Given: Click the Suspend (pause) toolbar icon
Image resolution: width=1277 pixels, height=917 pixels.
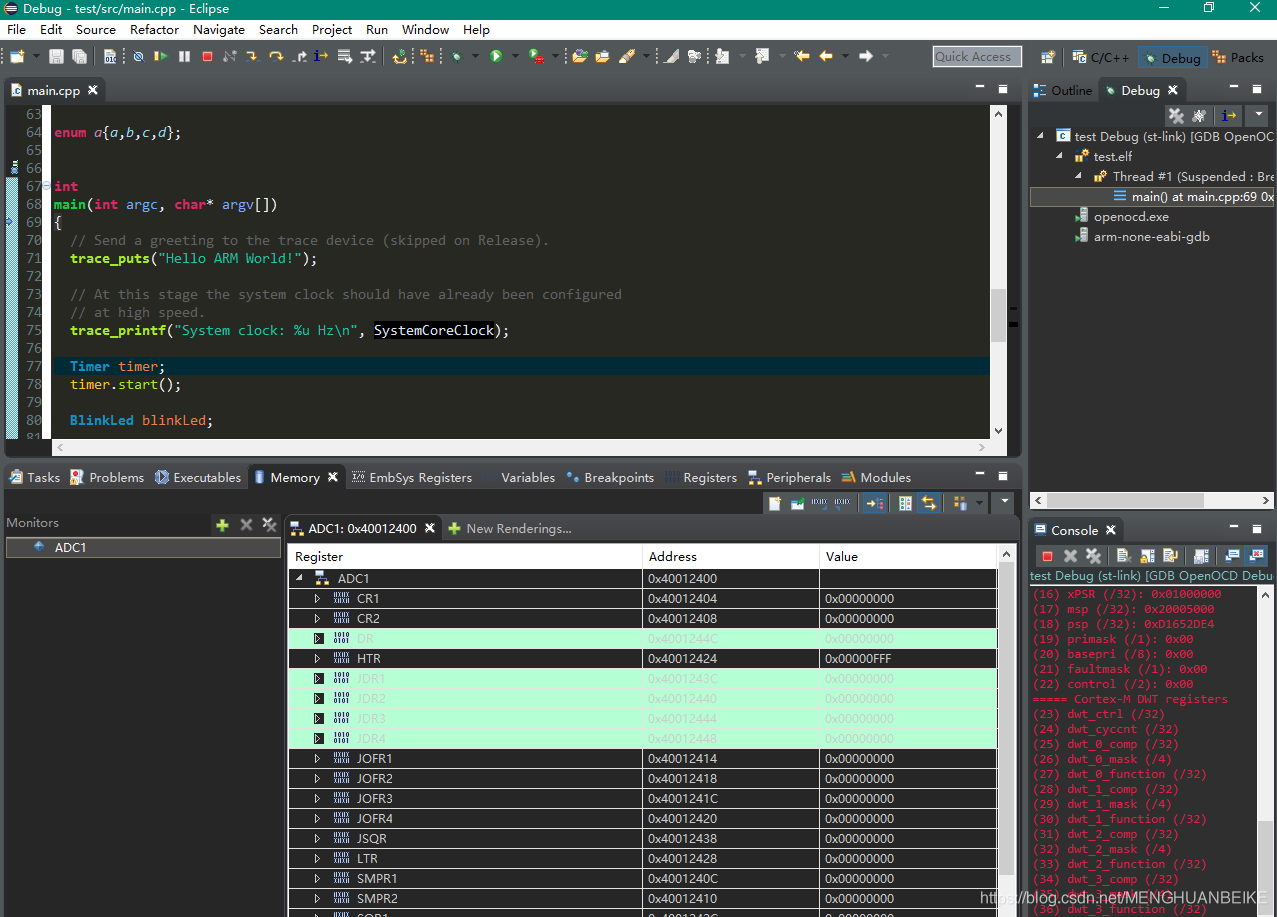Looking at the screenshot, I should pos(184,57).
